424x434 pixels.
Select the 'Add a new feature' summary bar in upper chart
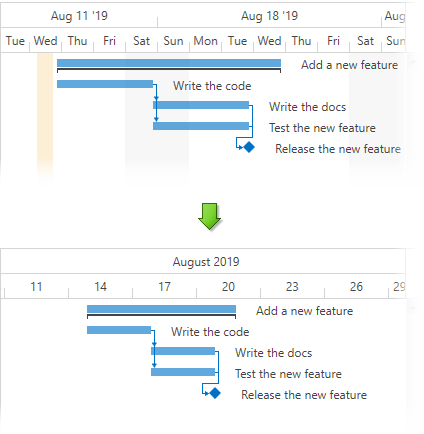[169, 63]
